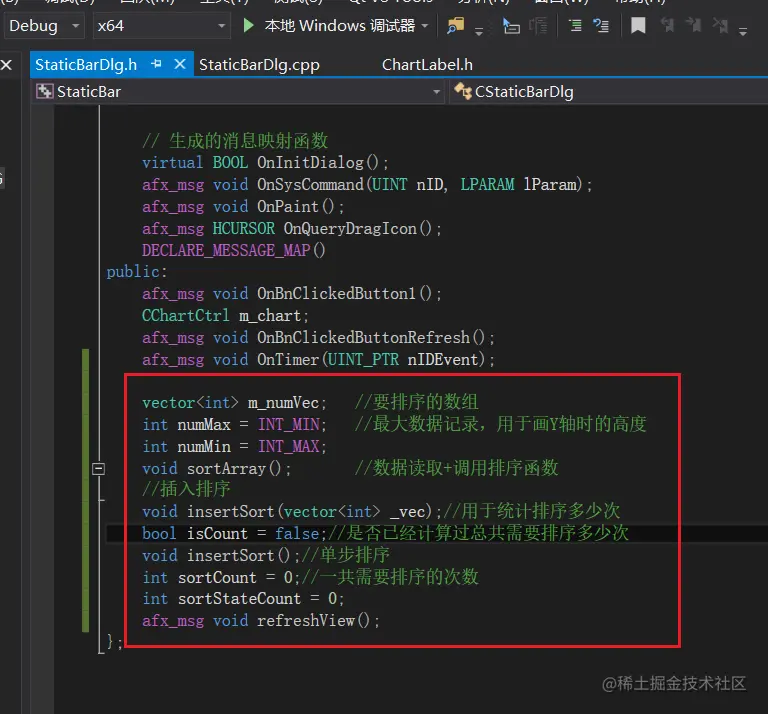768x714 pixels.
Task: Click the find in files folder icon
Action: tap(456, 25)
